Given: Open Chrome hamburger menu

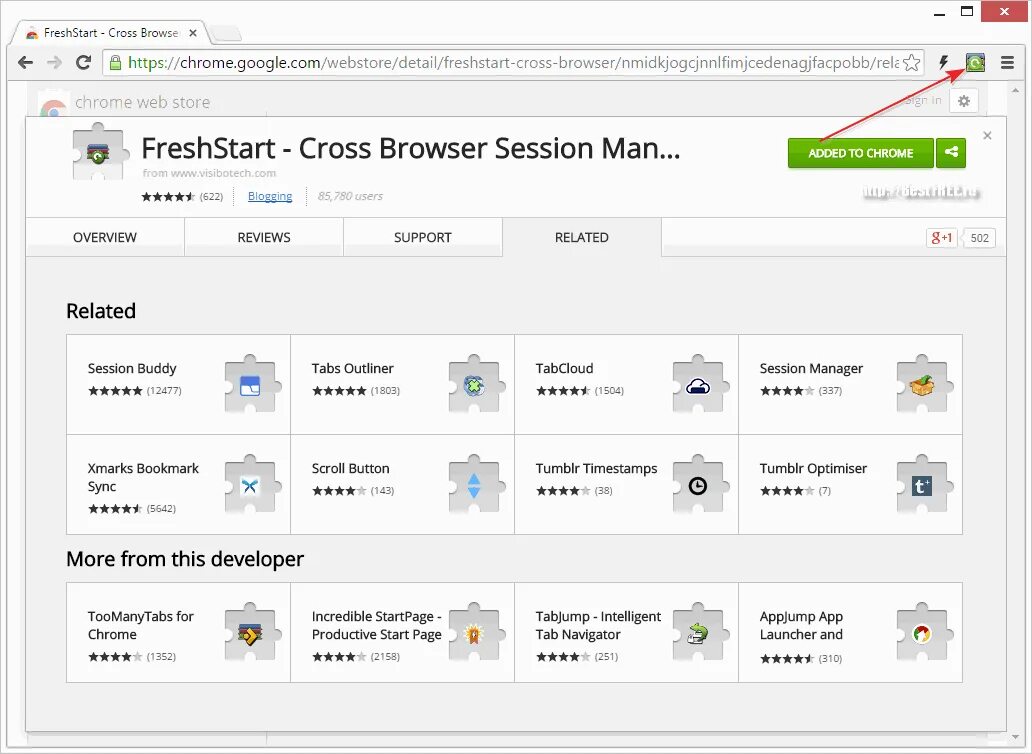Looking at the screenshot, I should click(x=1007, y=63).
